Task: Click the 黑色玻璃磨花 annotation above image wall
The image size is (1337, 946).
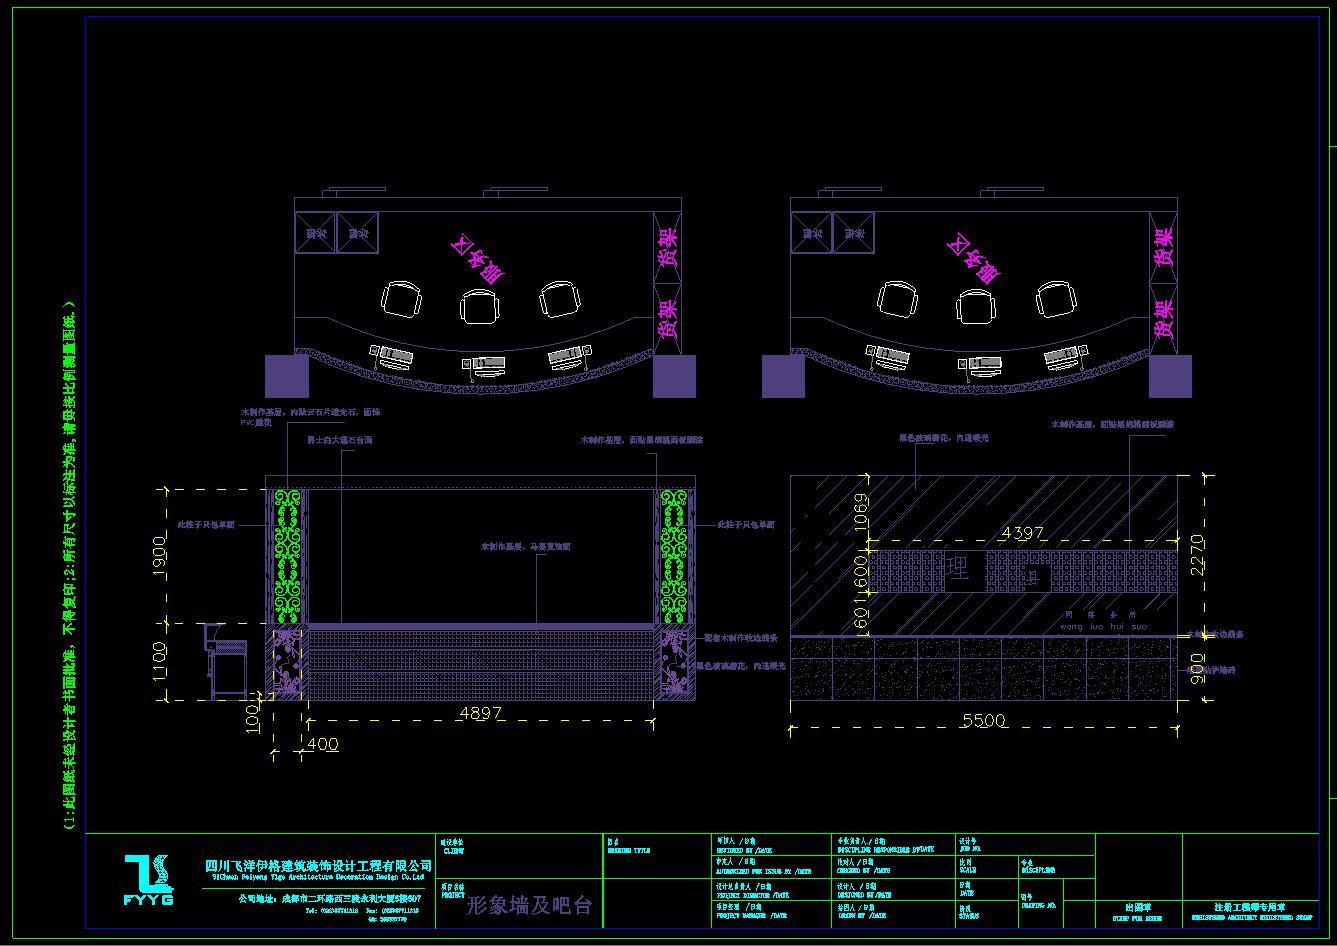Action: point(944,438)
